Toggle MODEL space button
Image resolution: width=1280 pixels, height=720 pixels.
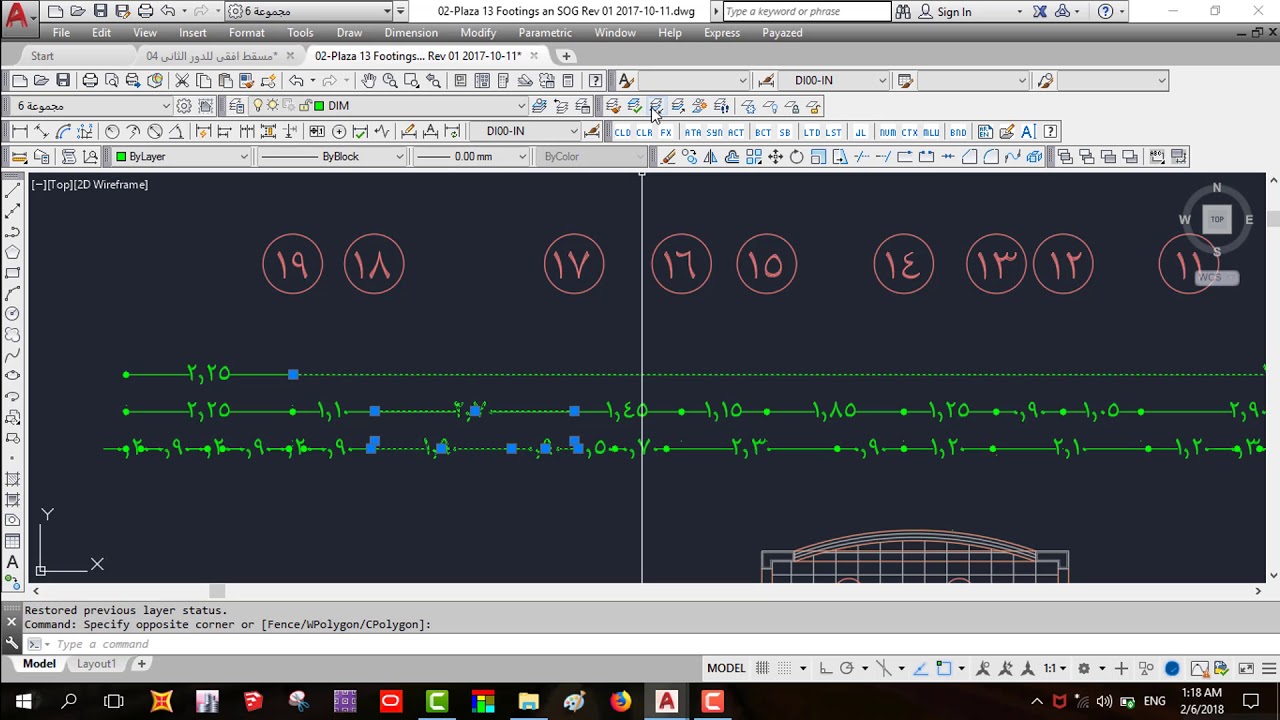(726, 668)
